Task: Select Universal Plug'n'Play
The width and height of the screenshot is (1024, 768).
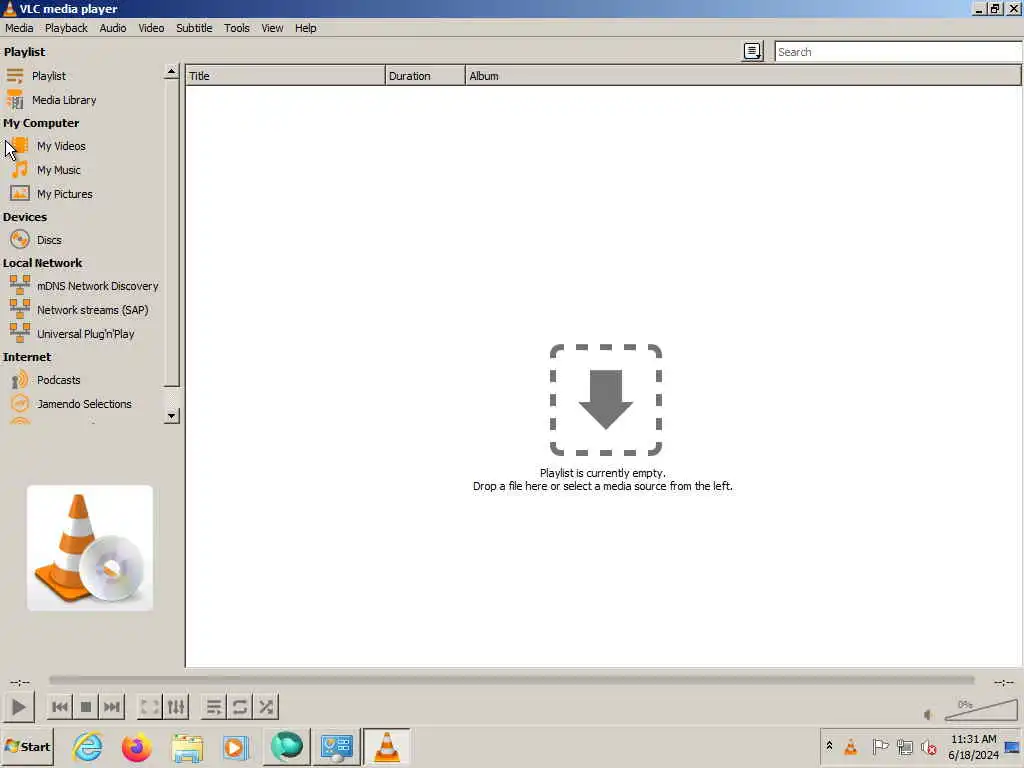Action: coord(86,334)
